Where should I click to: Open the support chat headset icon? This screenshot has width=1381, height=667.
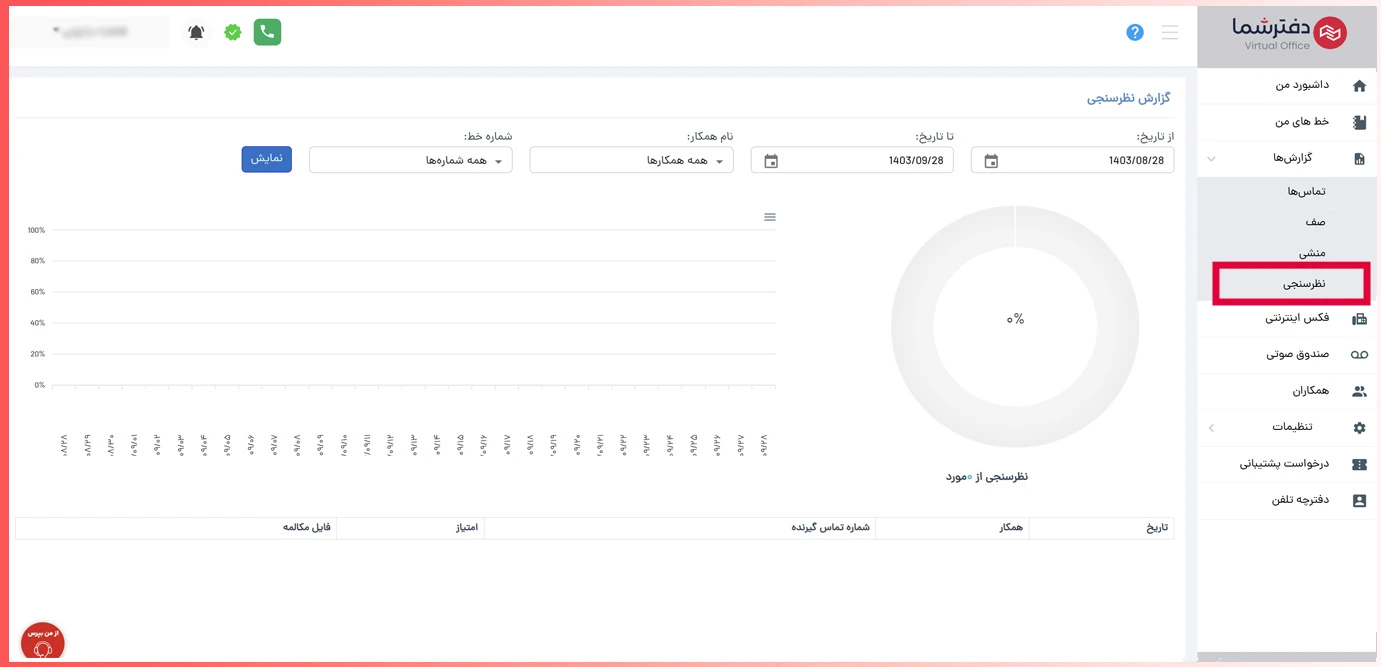coord(42,644)
